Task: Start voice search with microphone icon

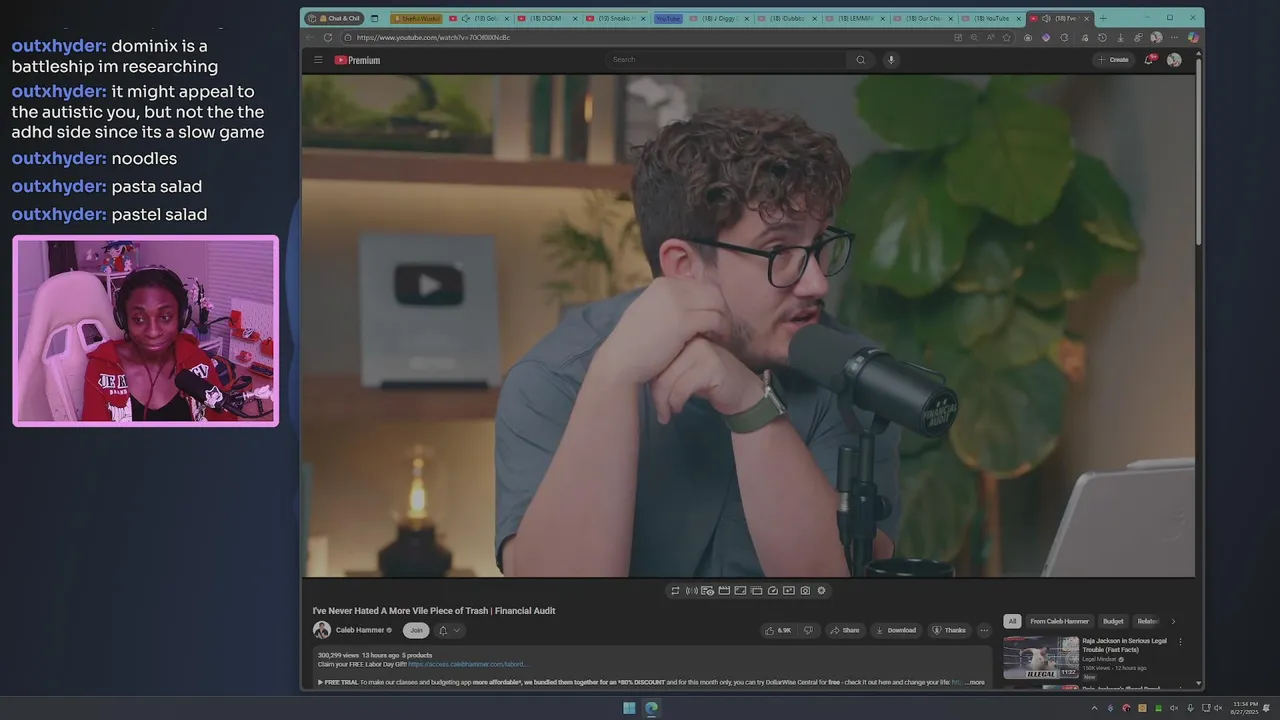Action: pos(891,60)
